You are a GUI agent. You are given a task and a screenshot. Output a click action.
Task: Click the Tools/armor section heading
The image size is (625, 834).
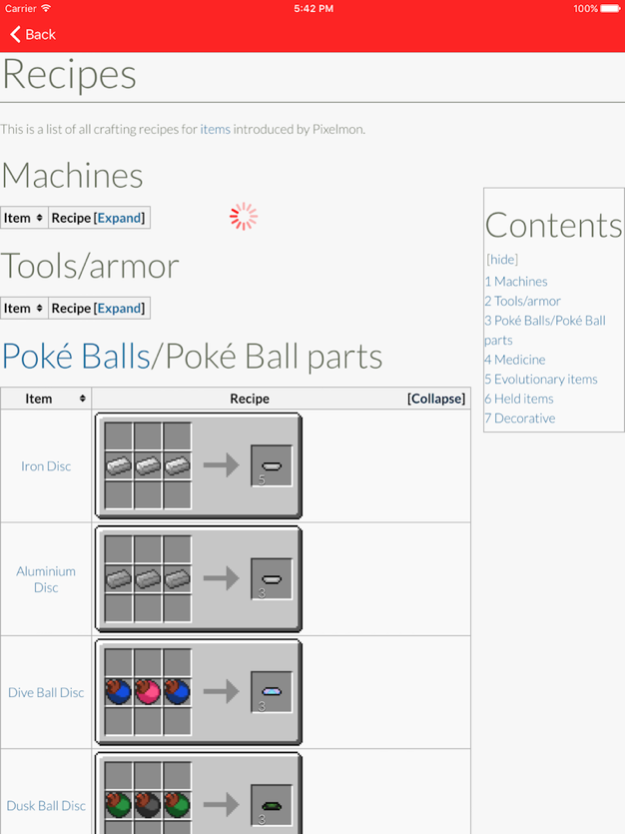90,266
